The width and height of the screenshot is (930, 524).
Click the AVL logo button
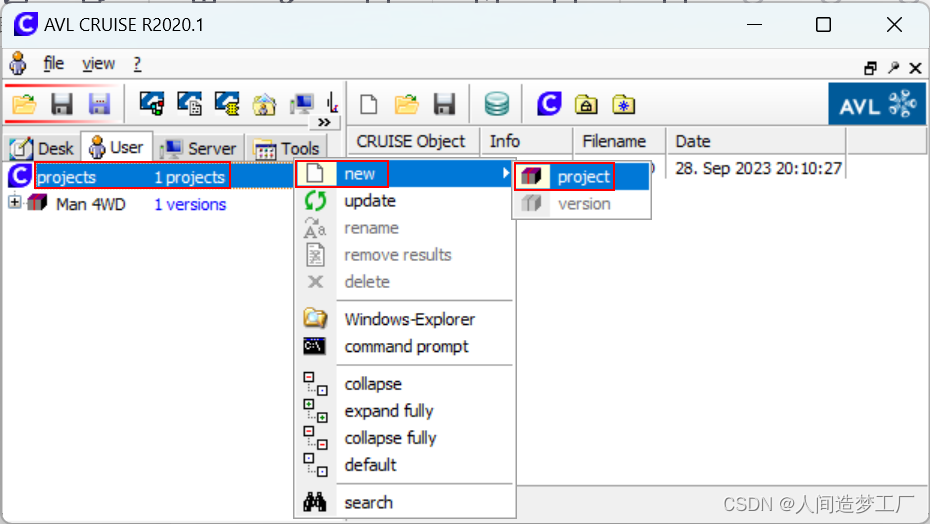click(x=877, y=104)
